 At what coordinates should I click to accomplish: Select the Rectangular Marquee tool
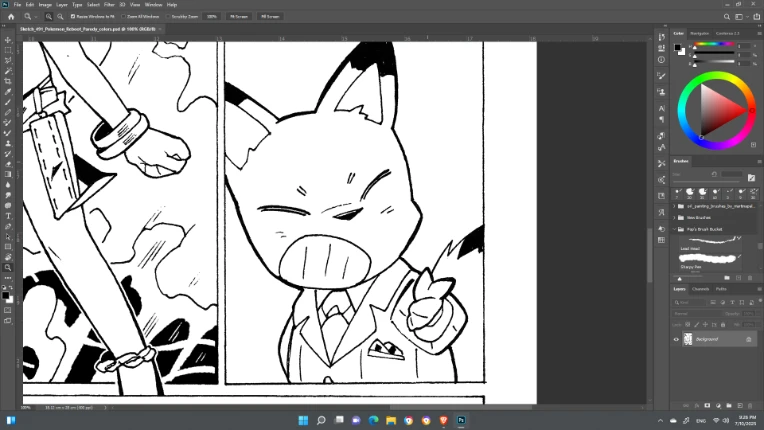click(8, 50)
